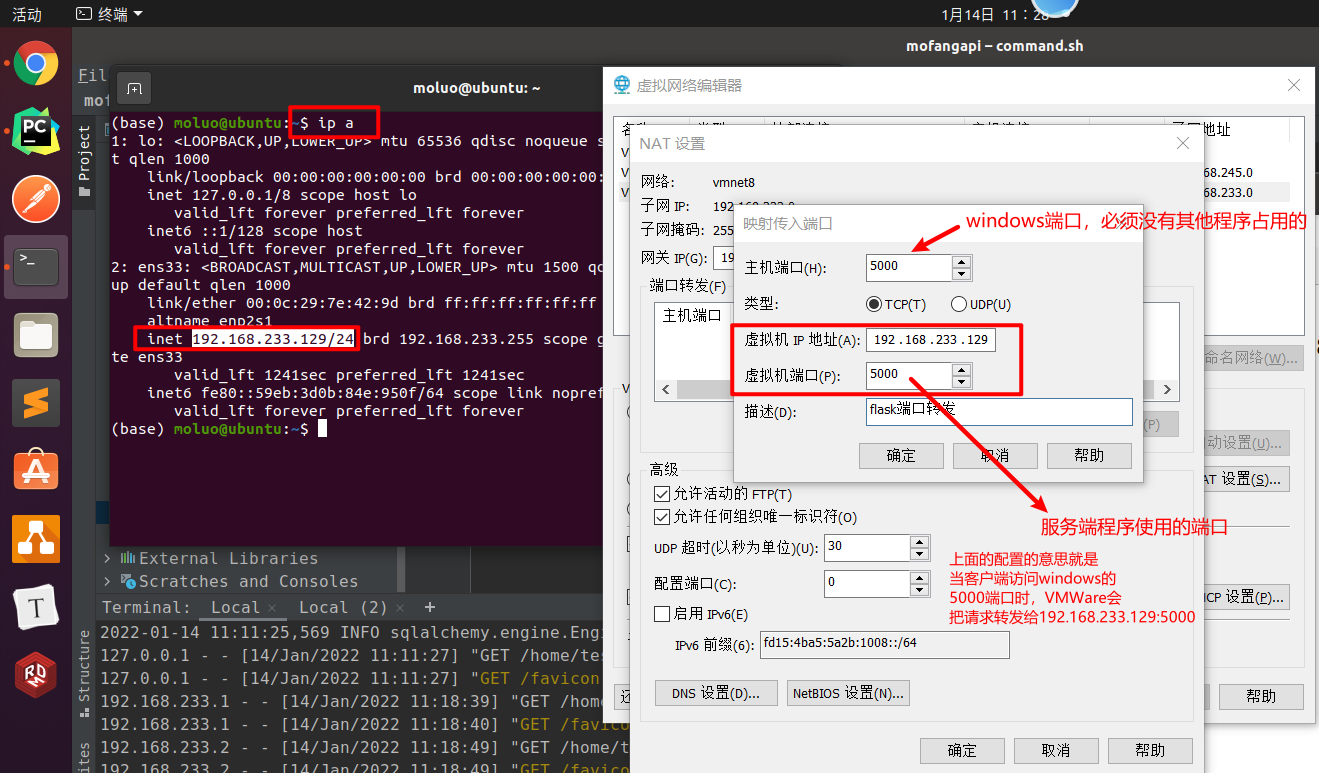
Task: Close the NAT 设置 dialog
Action: [1182, 143]
